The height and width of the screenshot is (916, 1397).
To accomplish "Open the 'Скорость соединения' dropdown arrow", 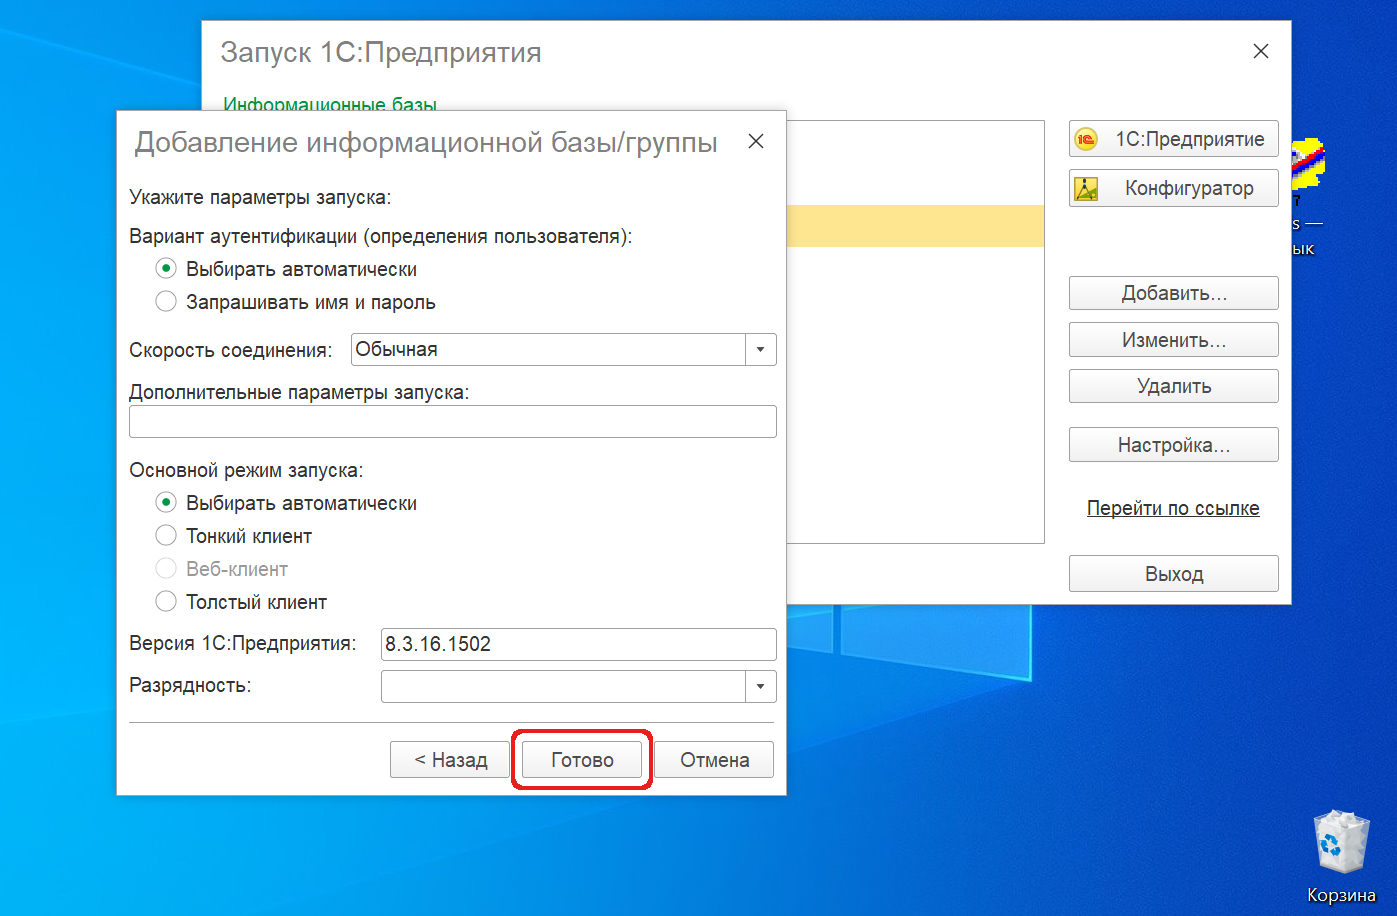I will pos(761,350).
